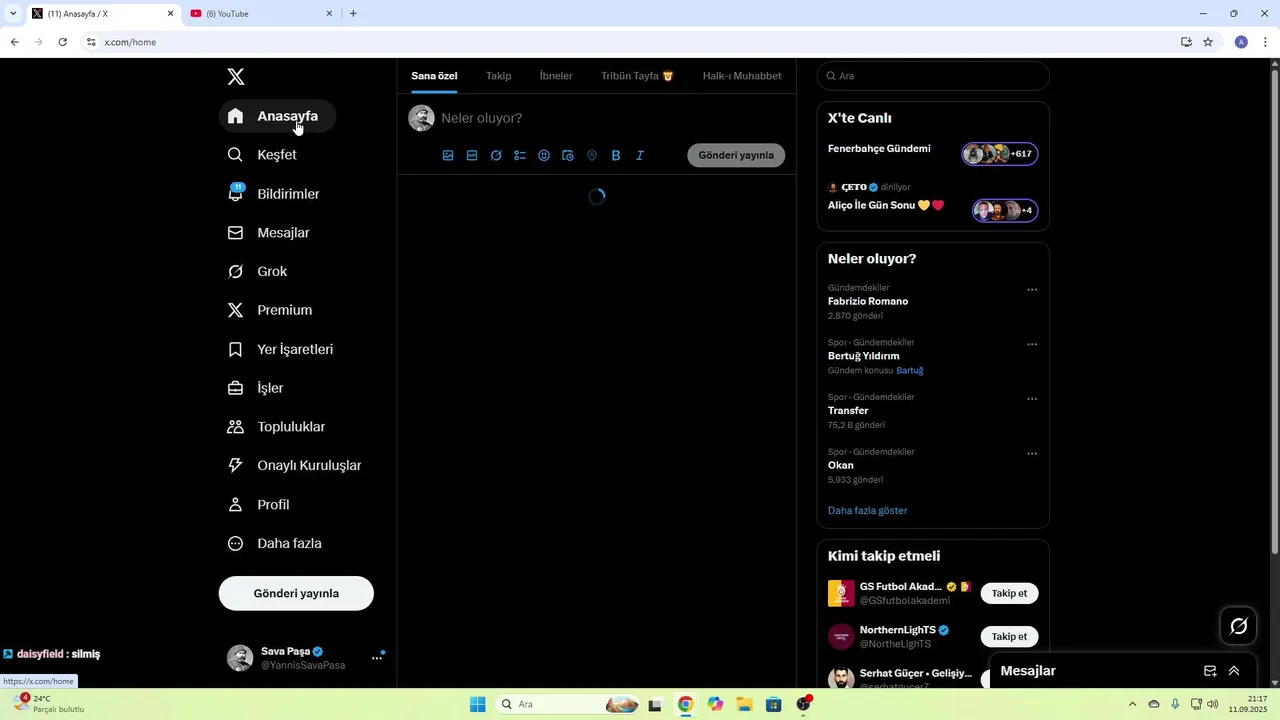Open more options for Okan trend
This screenshot has width=1280, height=720.
[1032, 454]
